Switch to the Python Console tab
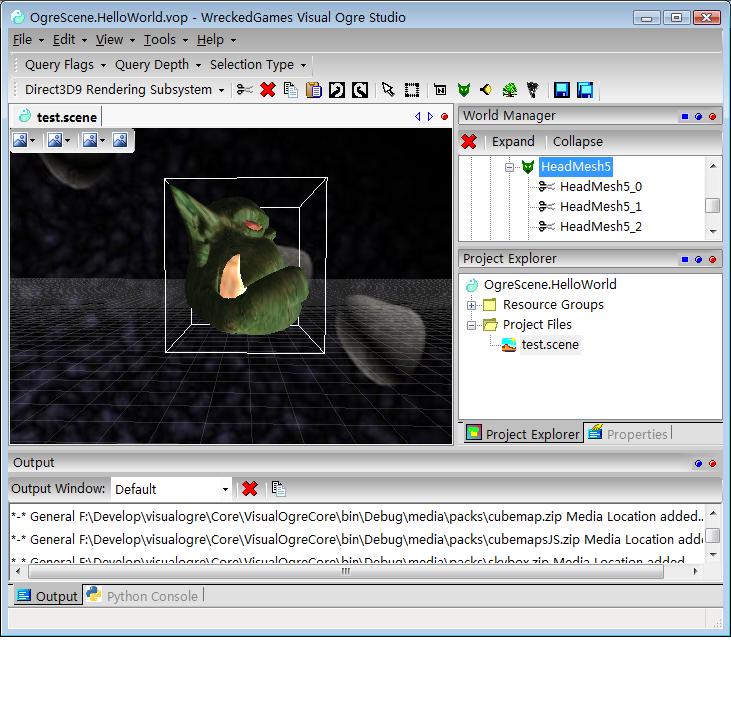Image resolution: width=731 pixels, height=704 pixels. (152, 596)
